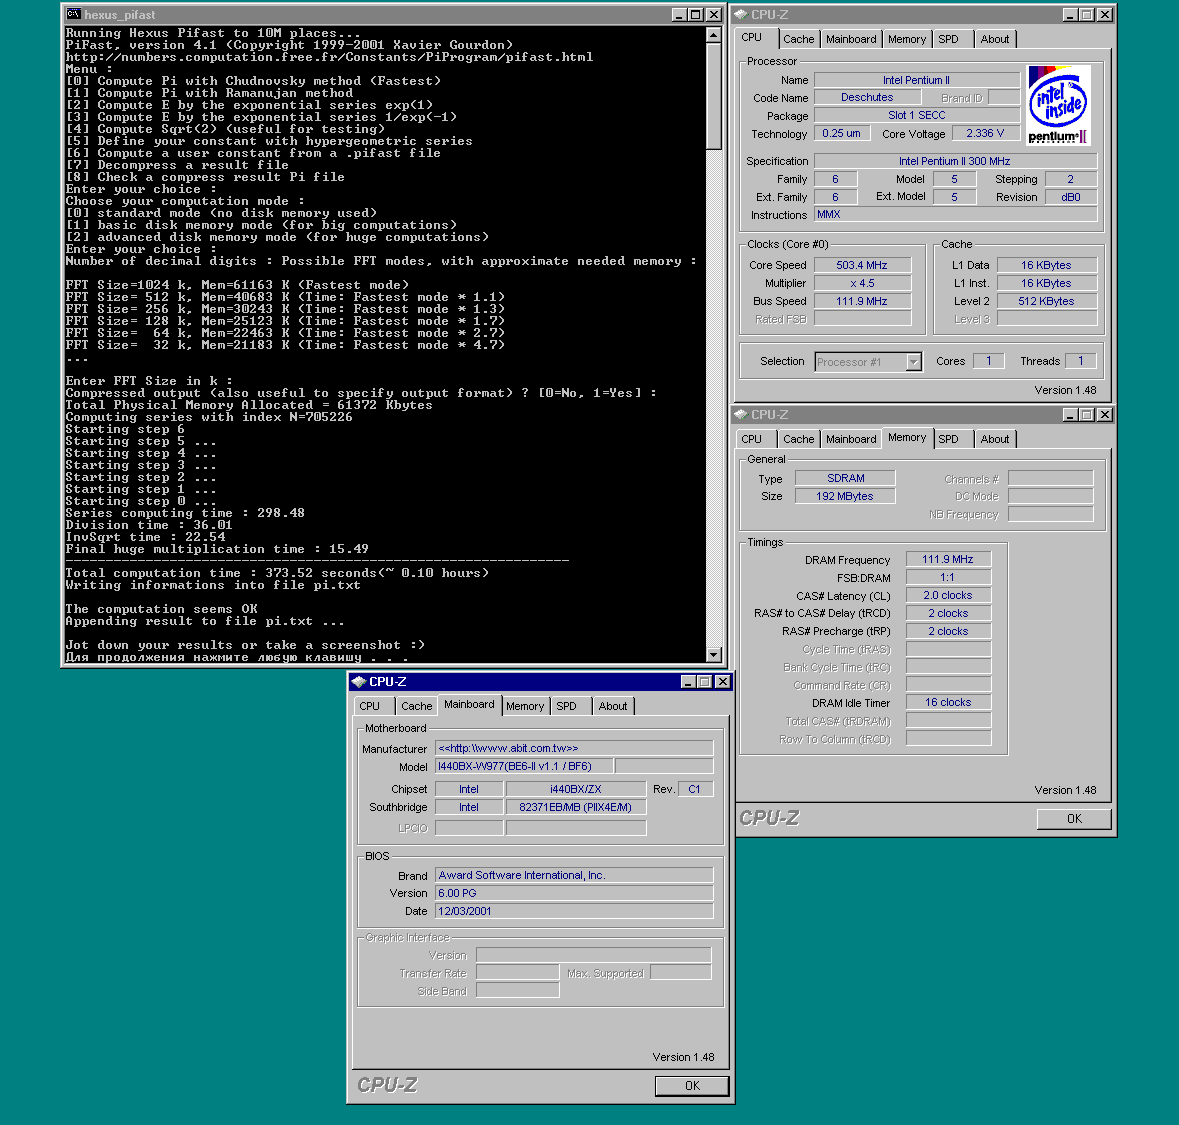This screenshot has height=1125, width=1179.
Task: Click the BIOS Version 6.00 PG field
Action: (574, 893)
